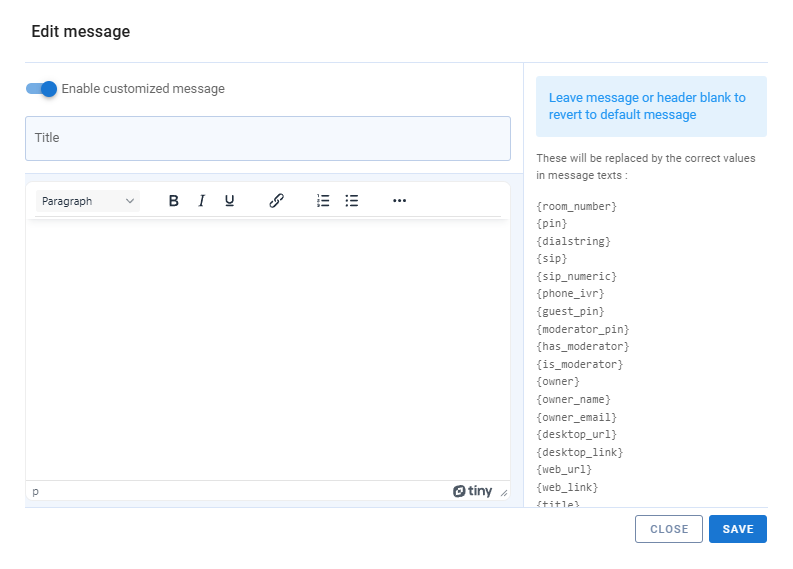The height and width of the screenshot is (569, 793).
Task: Disable the customized message toggle
Action: click(42, 89)
